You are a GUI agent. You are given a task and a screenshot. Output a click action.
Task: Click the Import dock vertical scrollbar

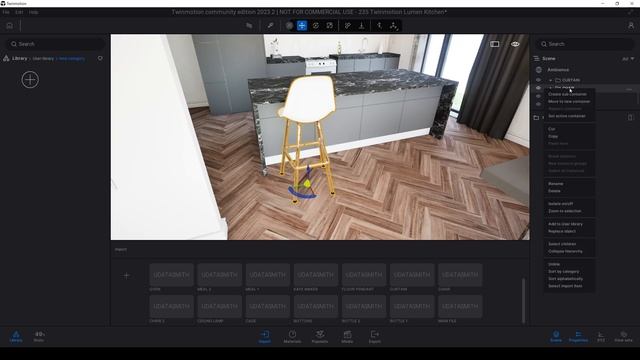[x=524, y=301]
